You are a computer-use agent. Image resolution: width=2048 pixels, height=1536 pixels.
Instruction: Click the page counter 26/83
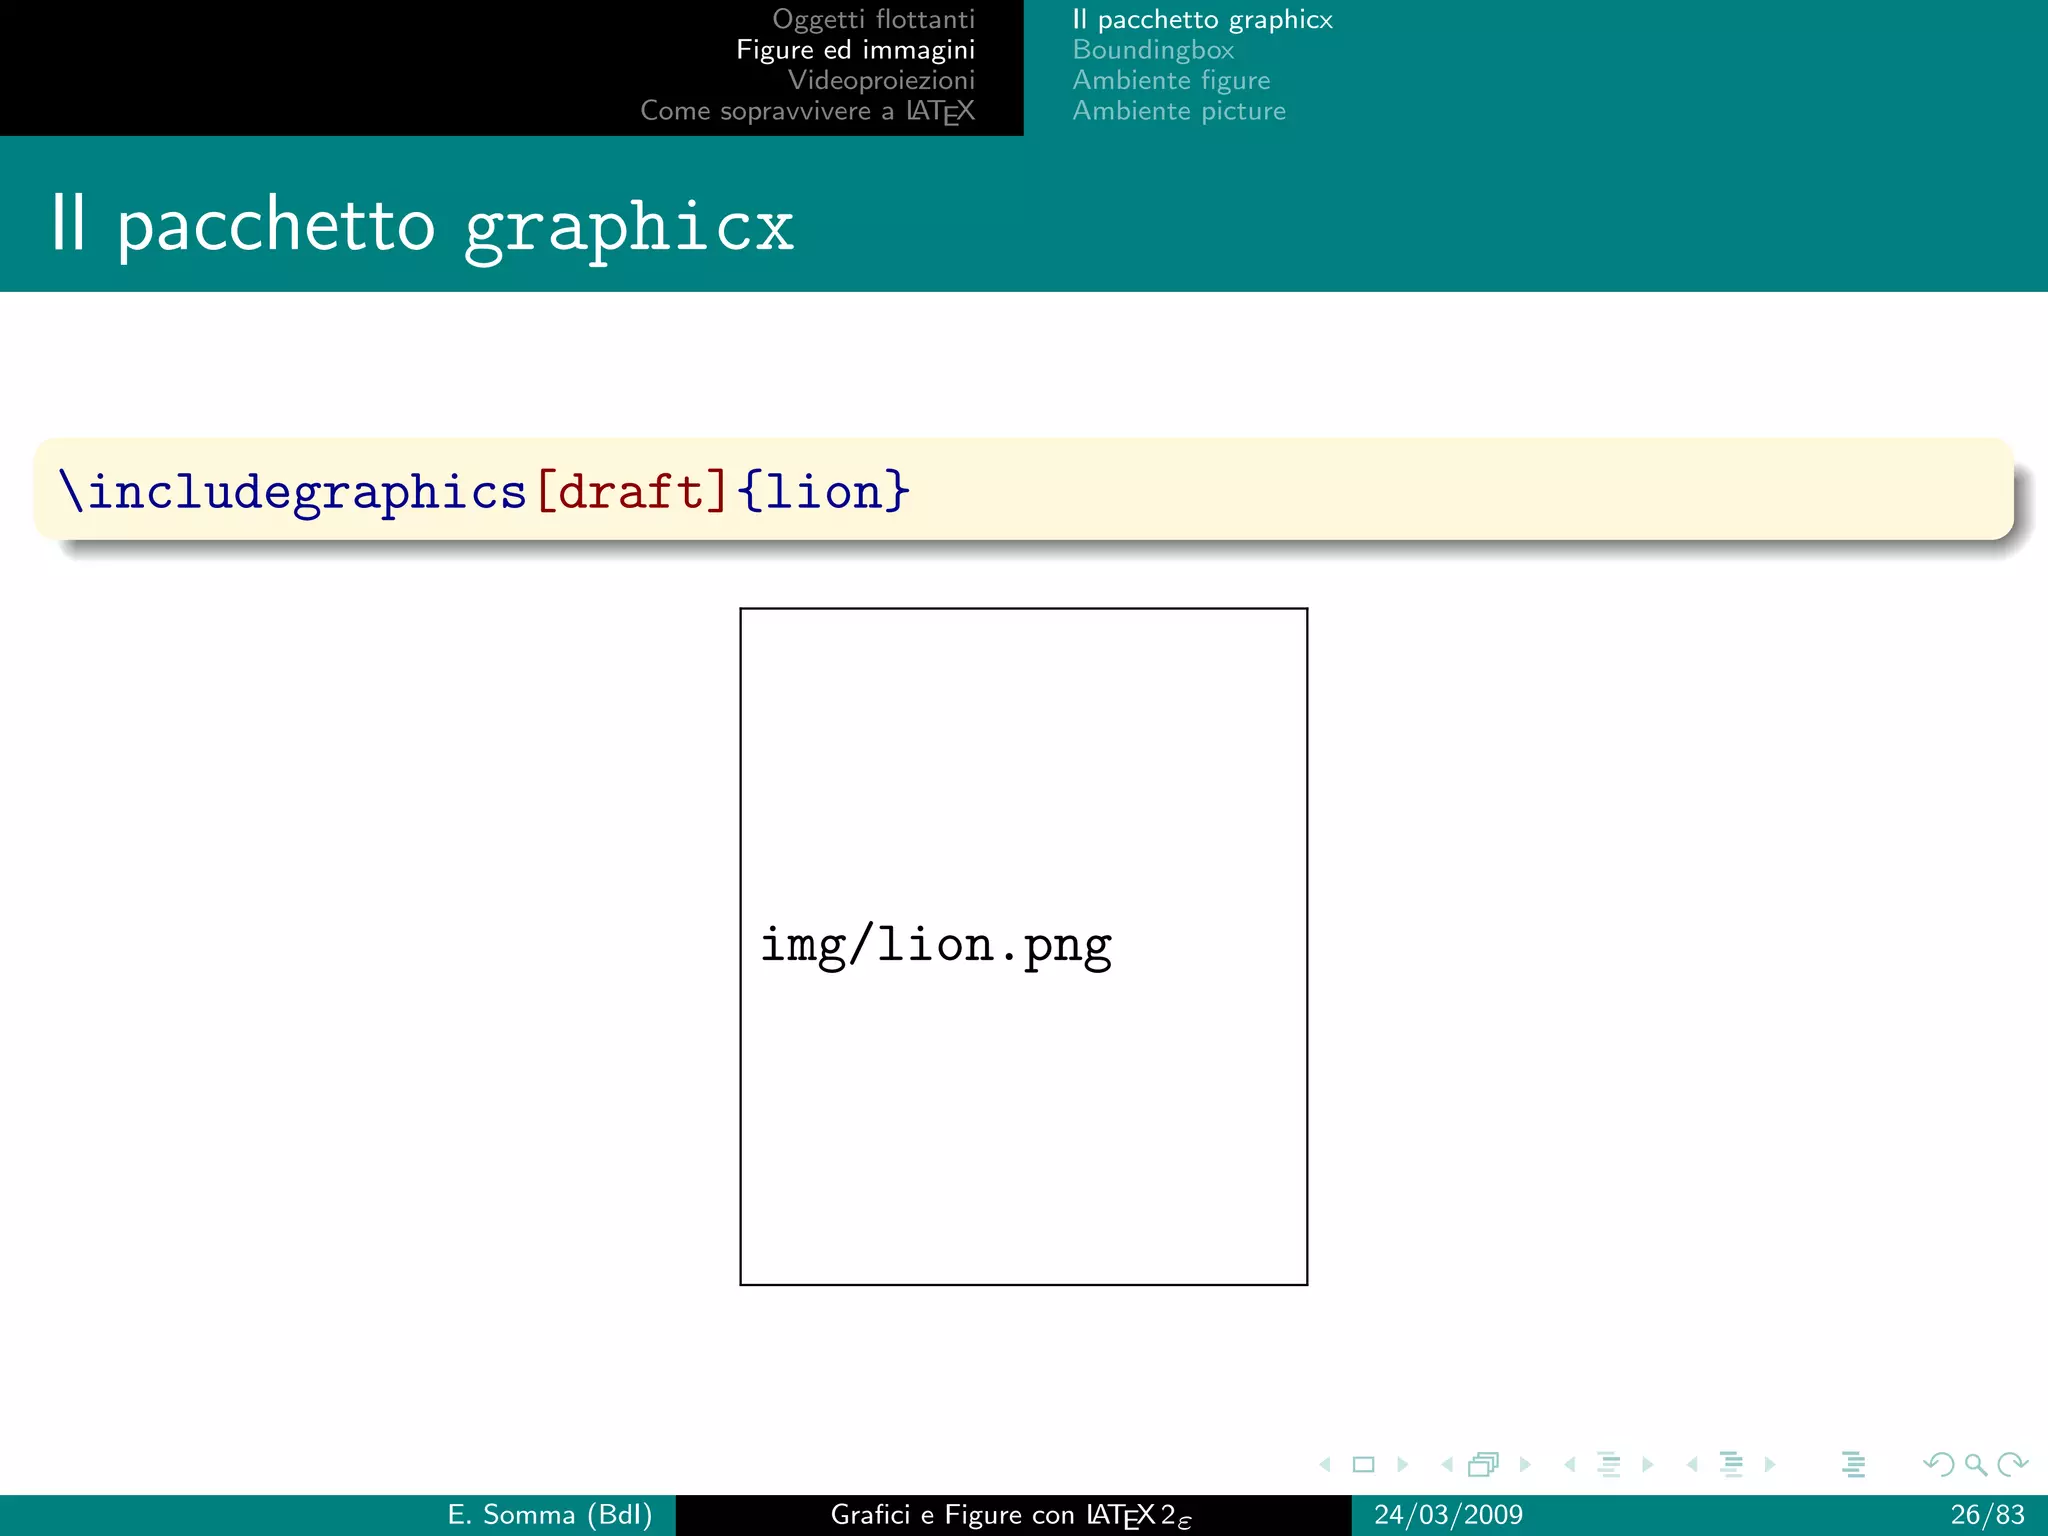(1987, 1515)
